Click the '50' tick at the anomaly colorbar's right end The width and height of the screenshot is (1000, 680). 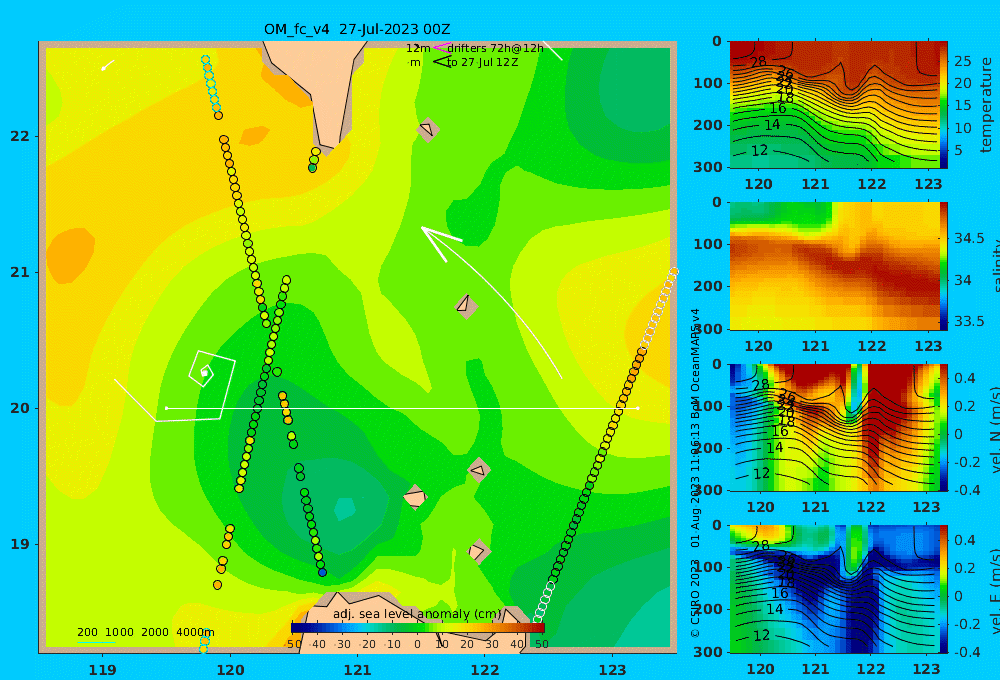tap(541, 644)
